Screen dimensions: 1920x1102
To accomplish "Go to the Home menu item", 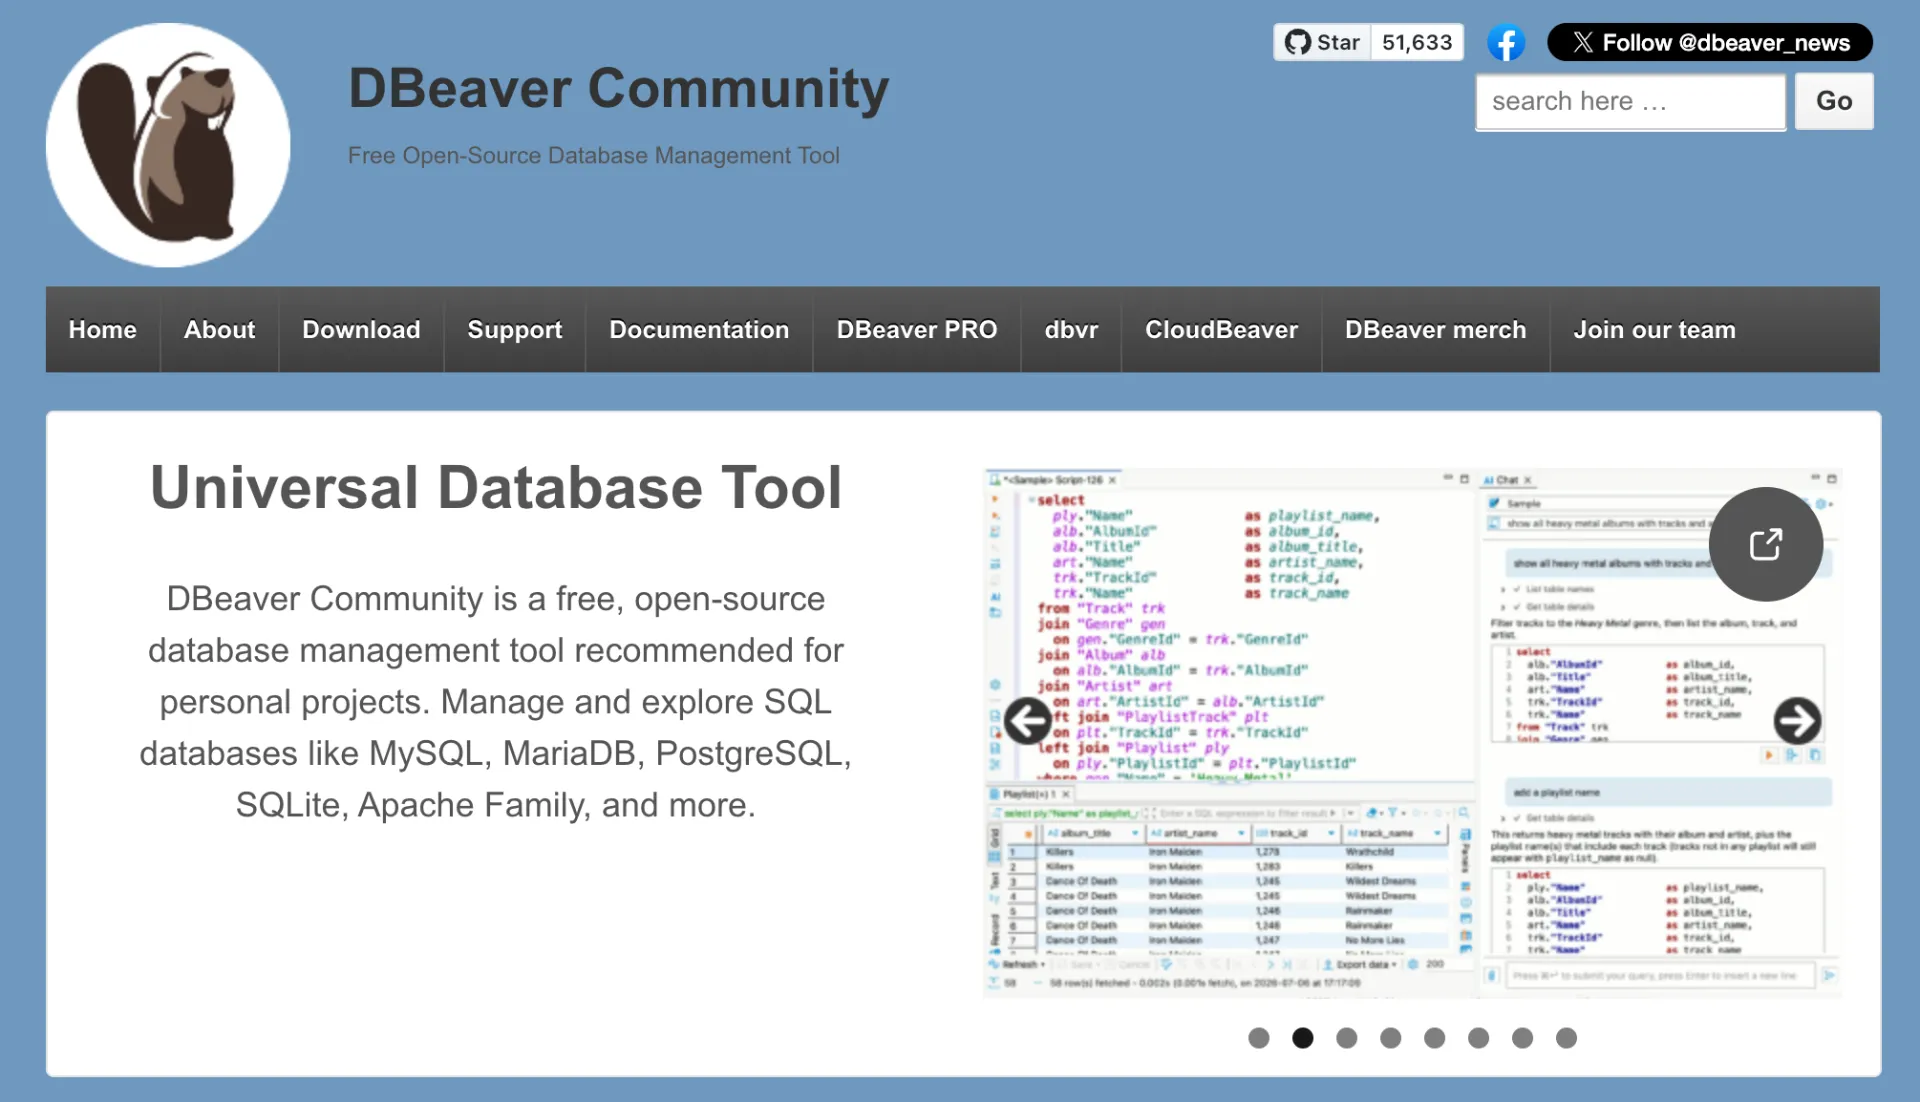I will (103, 330).
